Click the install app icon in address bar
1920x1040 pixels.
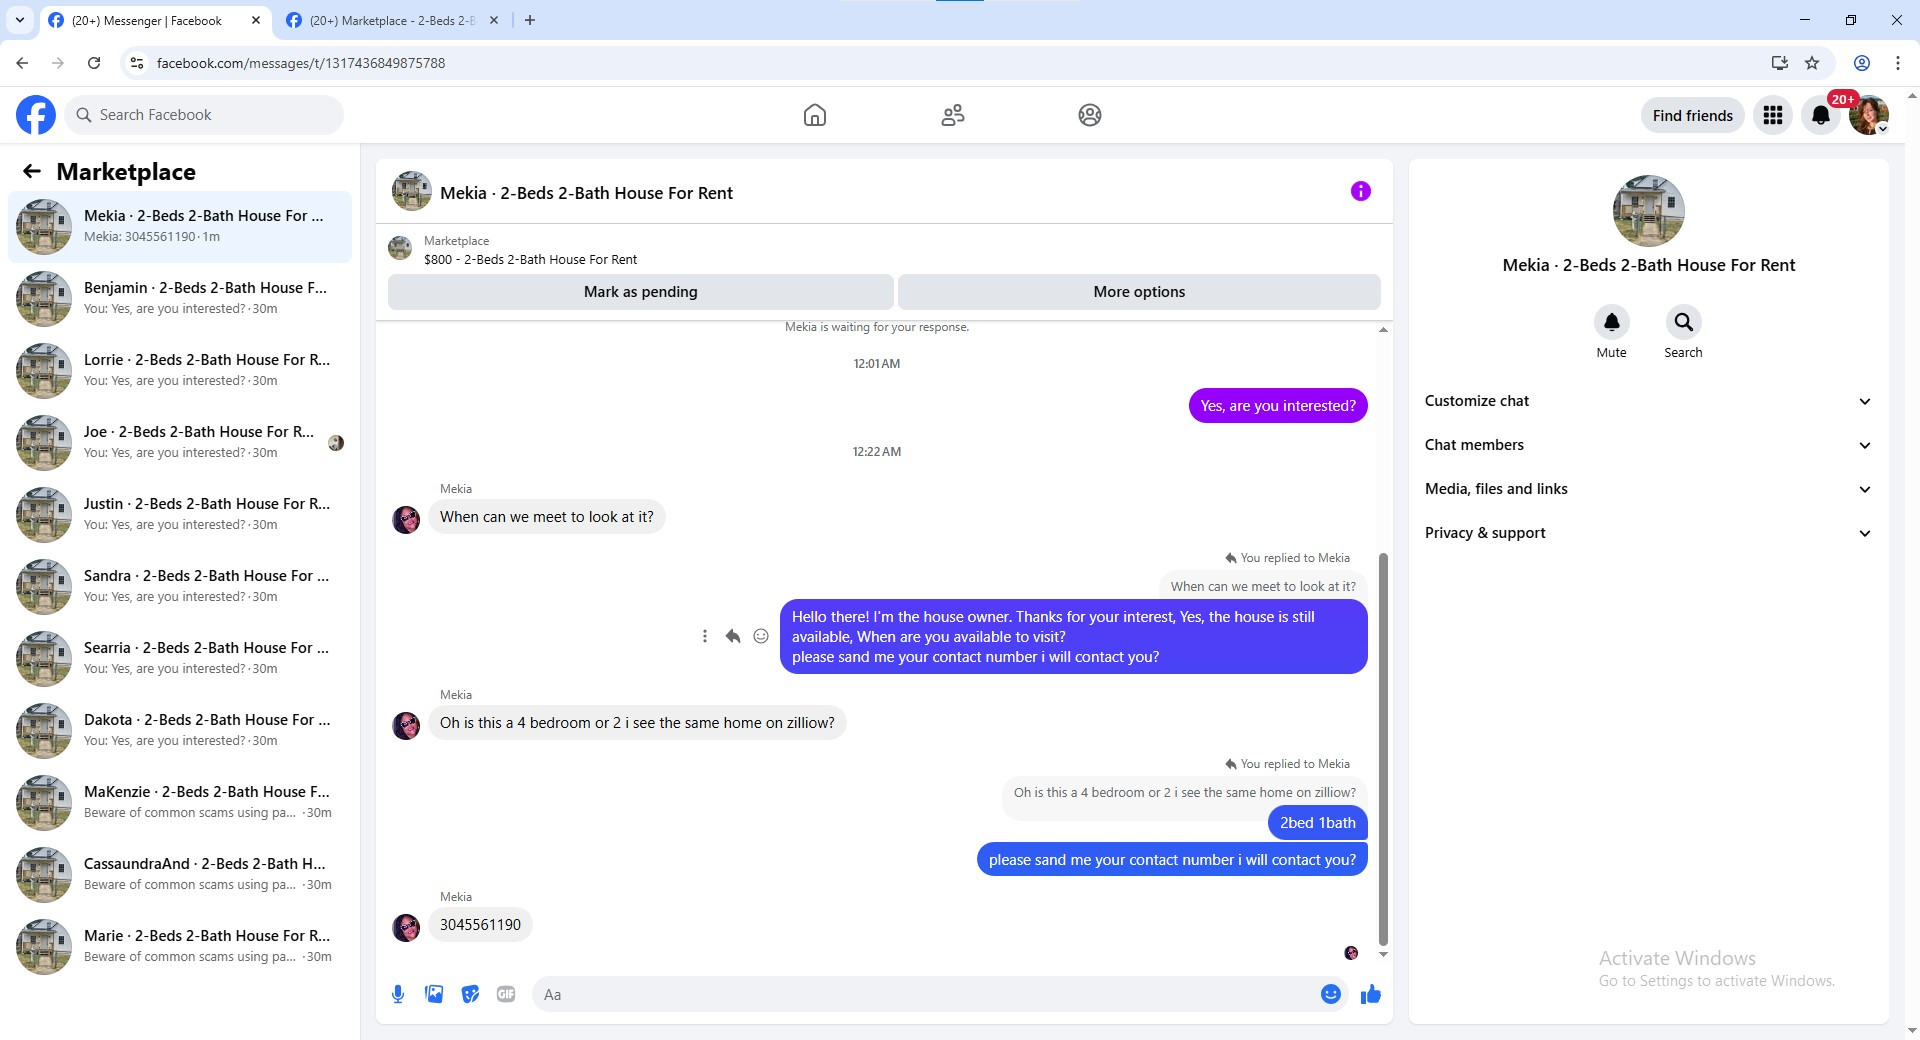1780,63
